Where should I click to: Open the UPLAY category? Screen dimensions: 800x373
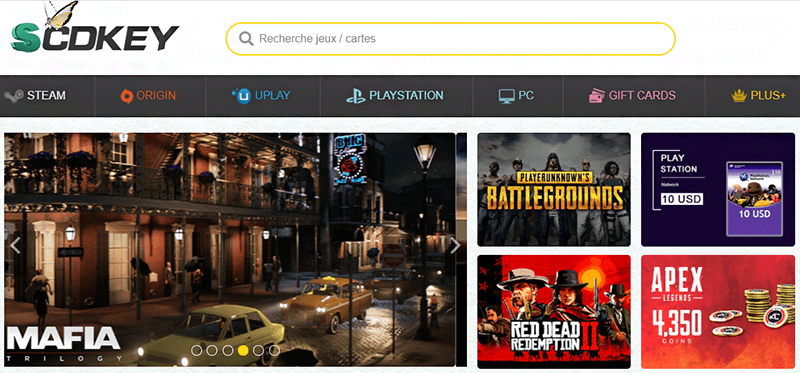coord(272,95)
